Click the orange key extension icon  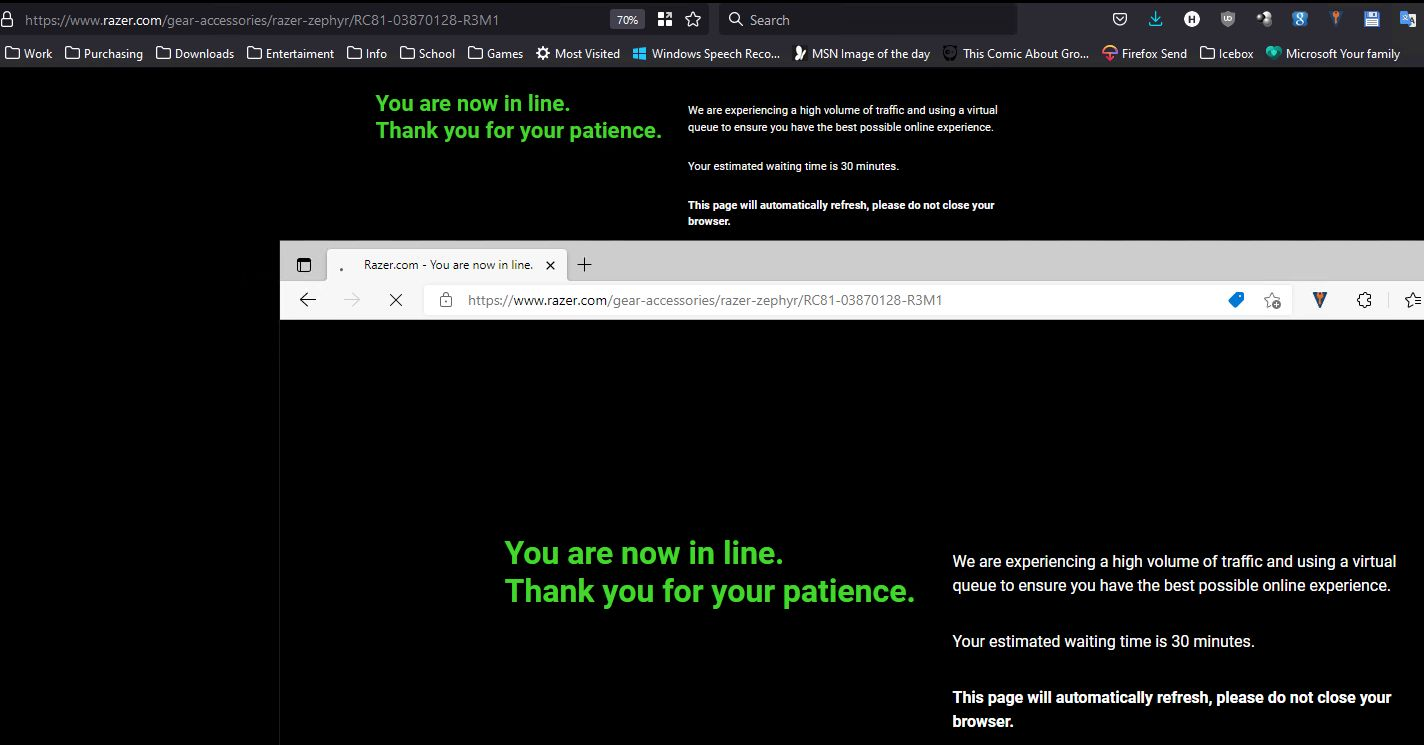(x=1335, y=19)
